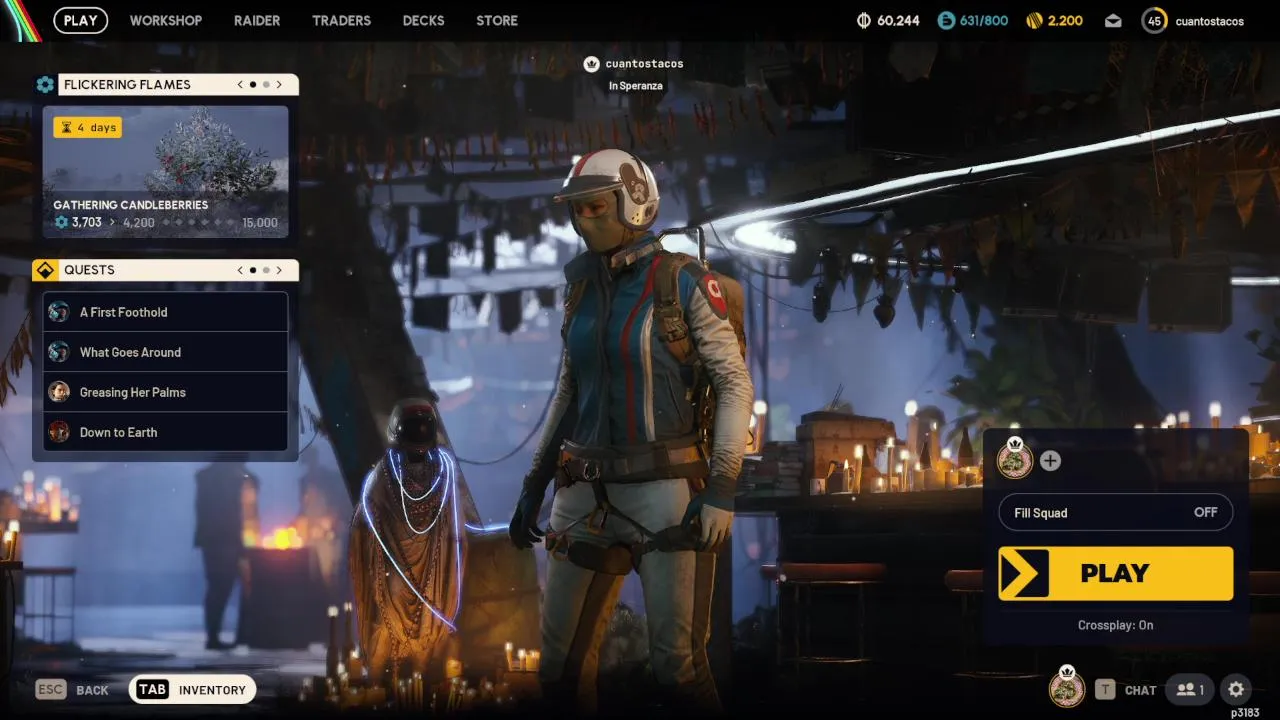1280x720 pixels.
Task: Click the coin currency icon beside 60,244
Action: tap(864, 20)
